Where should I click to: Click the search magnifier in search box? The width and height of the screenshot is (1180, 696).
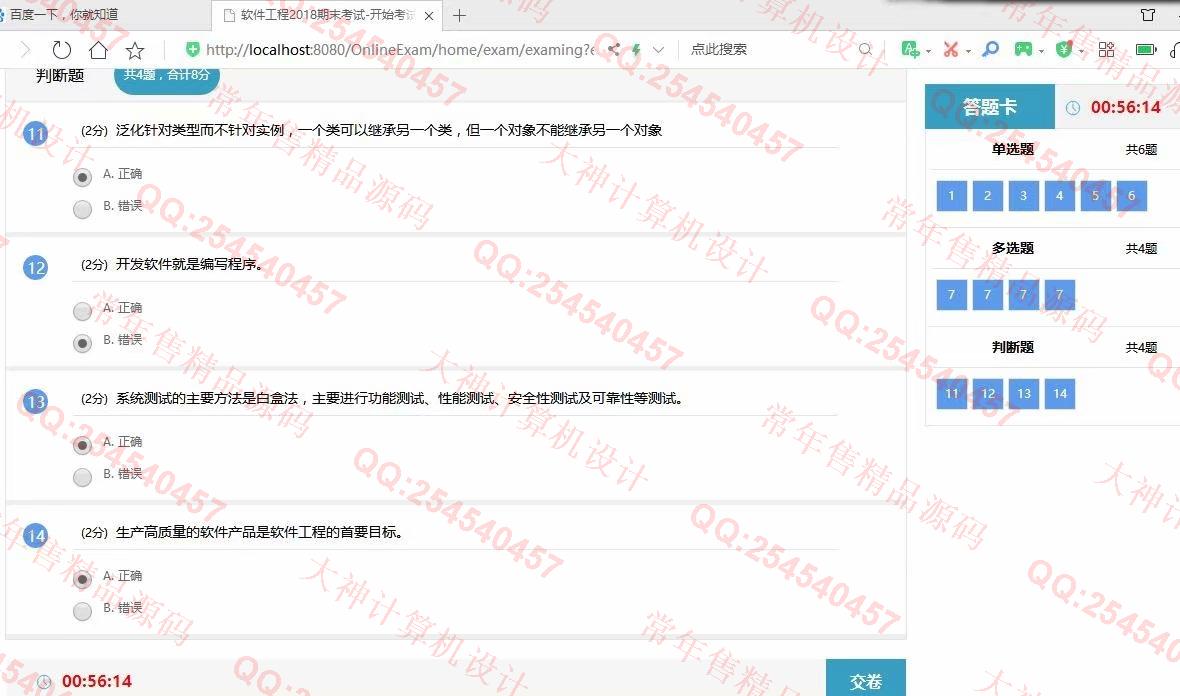865,50
